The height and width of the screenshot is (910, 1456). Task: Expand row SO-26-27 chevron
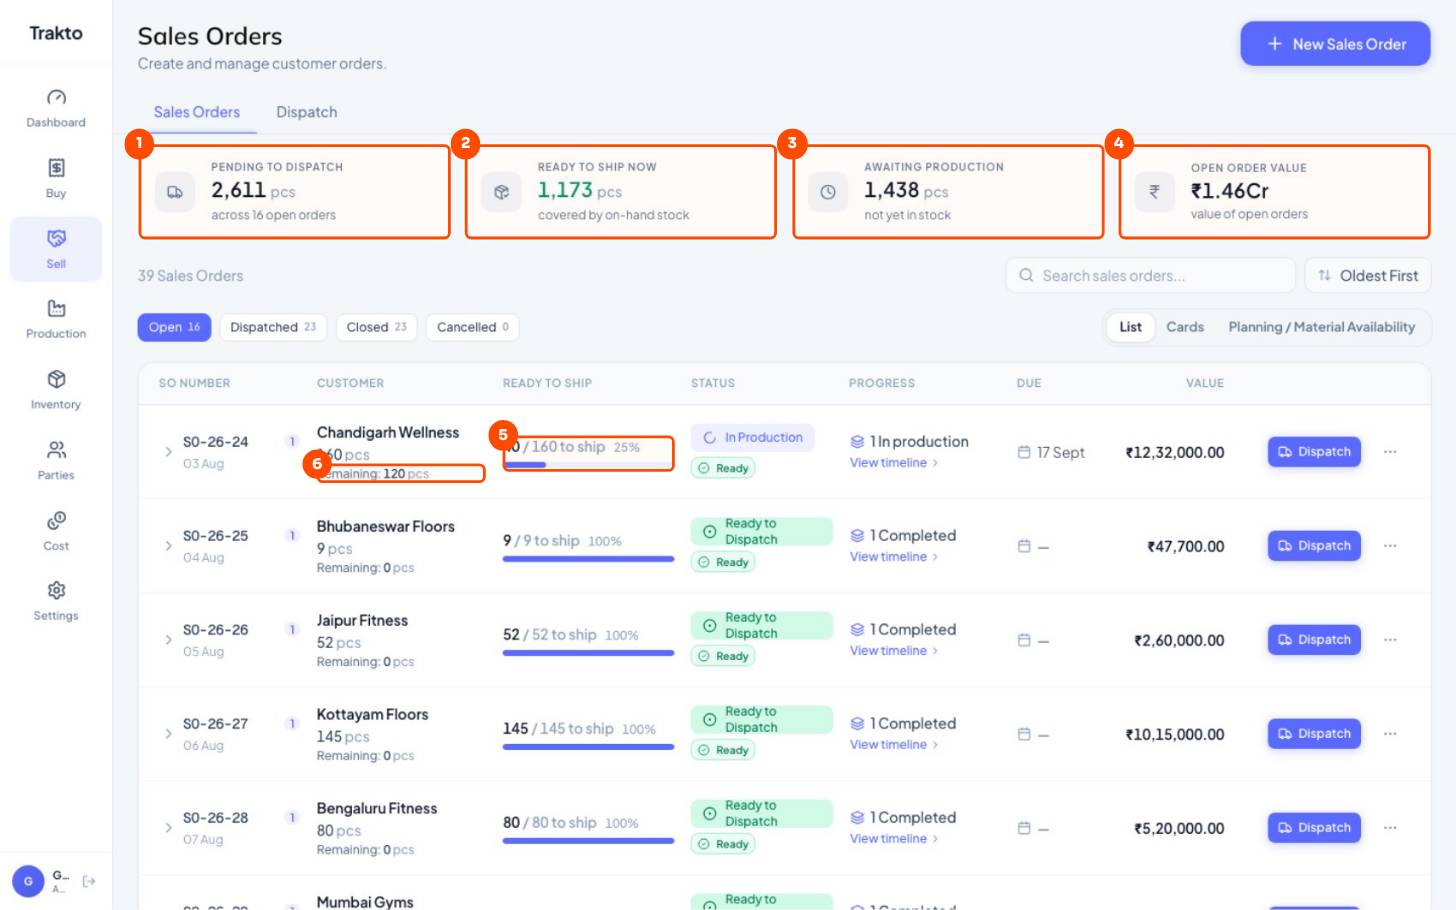(168, 734)
